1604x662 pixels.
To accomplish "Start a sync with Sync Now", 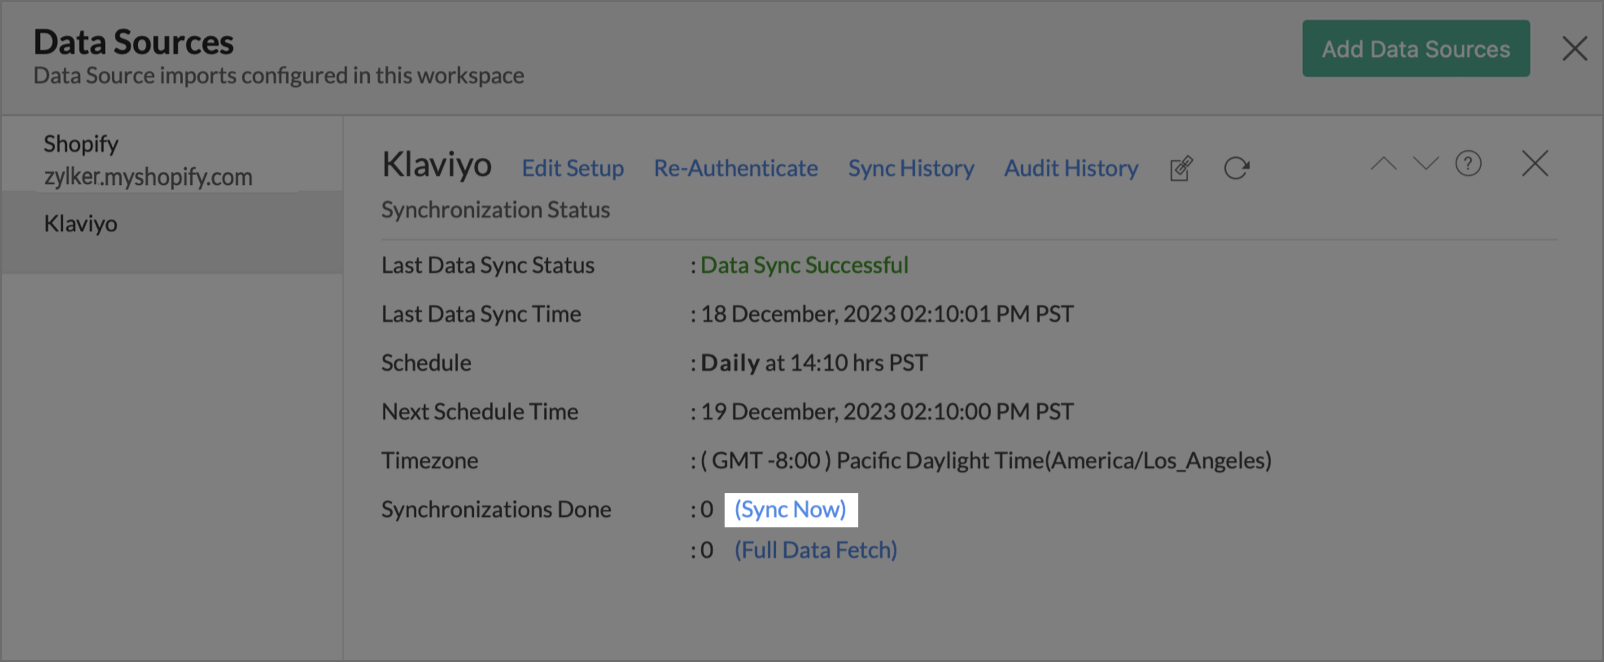I will click(x=790, y=510).
